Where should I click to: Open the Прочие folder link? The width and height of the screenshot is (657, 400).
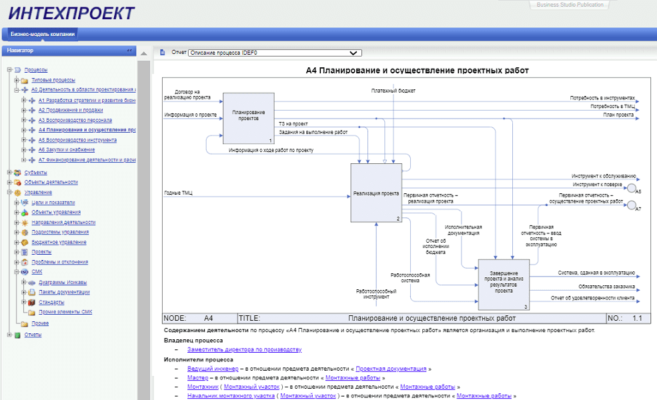coord(40,324)
